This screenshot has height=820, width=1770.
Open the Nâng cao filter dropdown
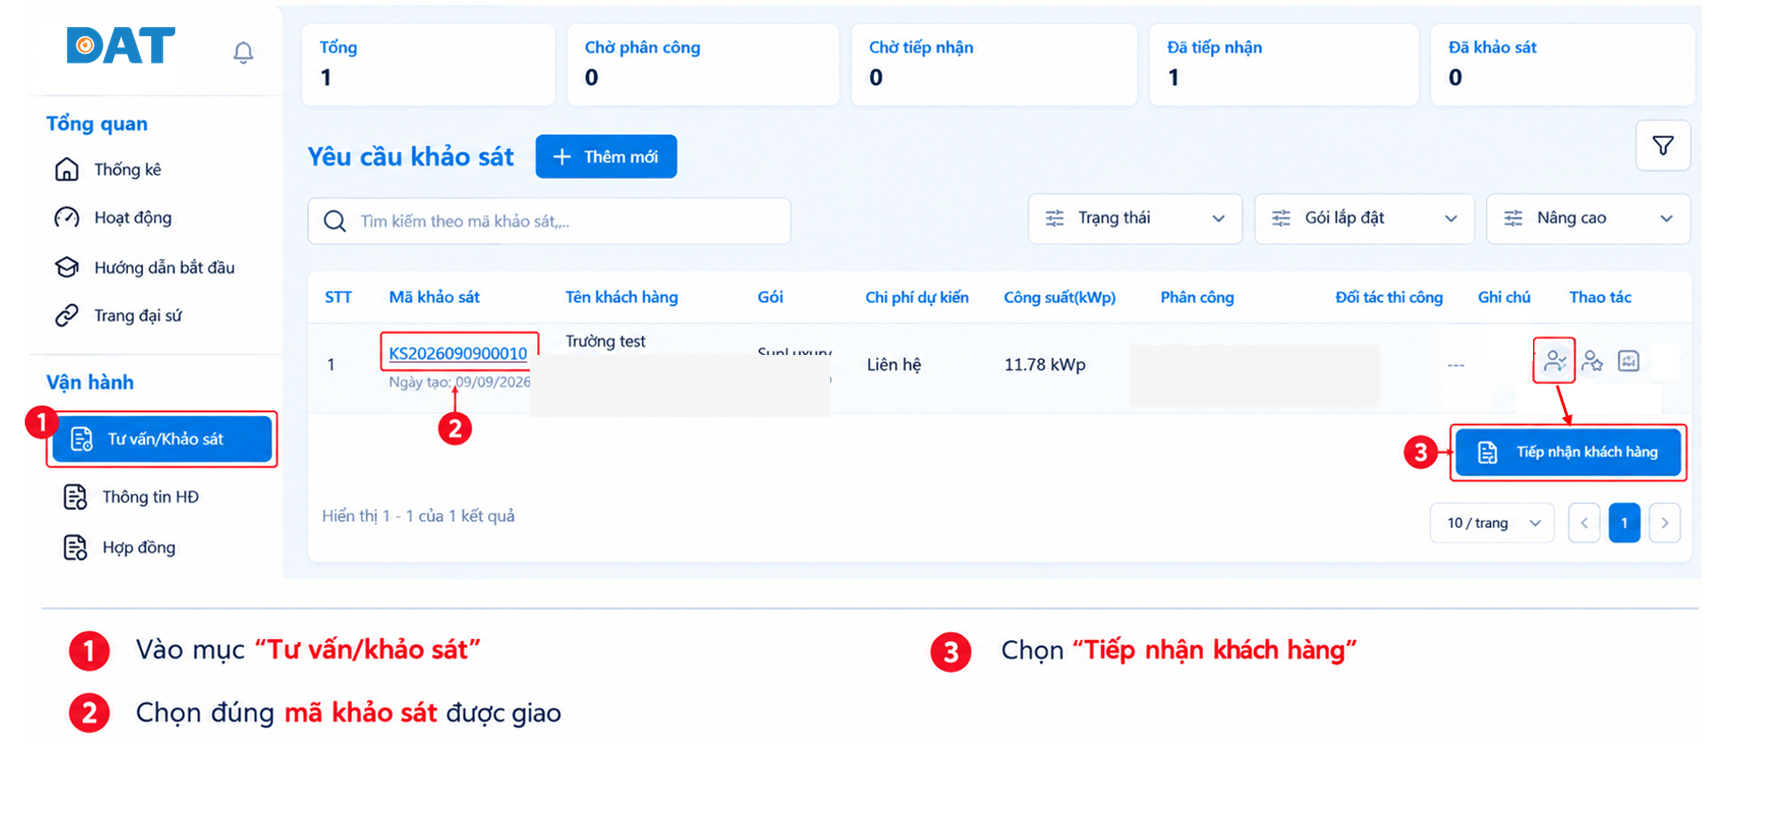[1588, 218]
